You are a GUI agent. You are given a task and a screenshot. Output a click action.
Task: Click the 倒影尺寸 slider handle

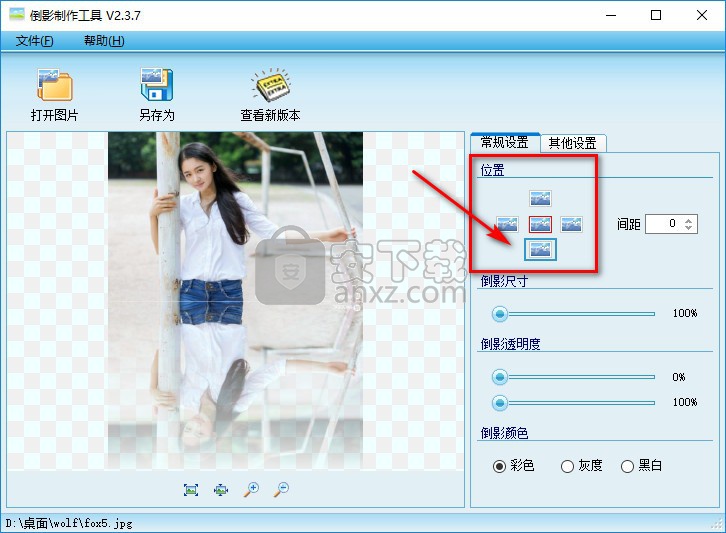pos(500,314)
